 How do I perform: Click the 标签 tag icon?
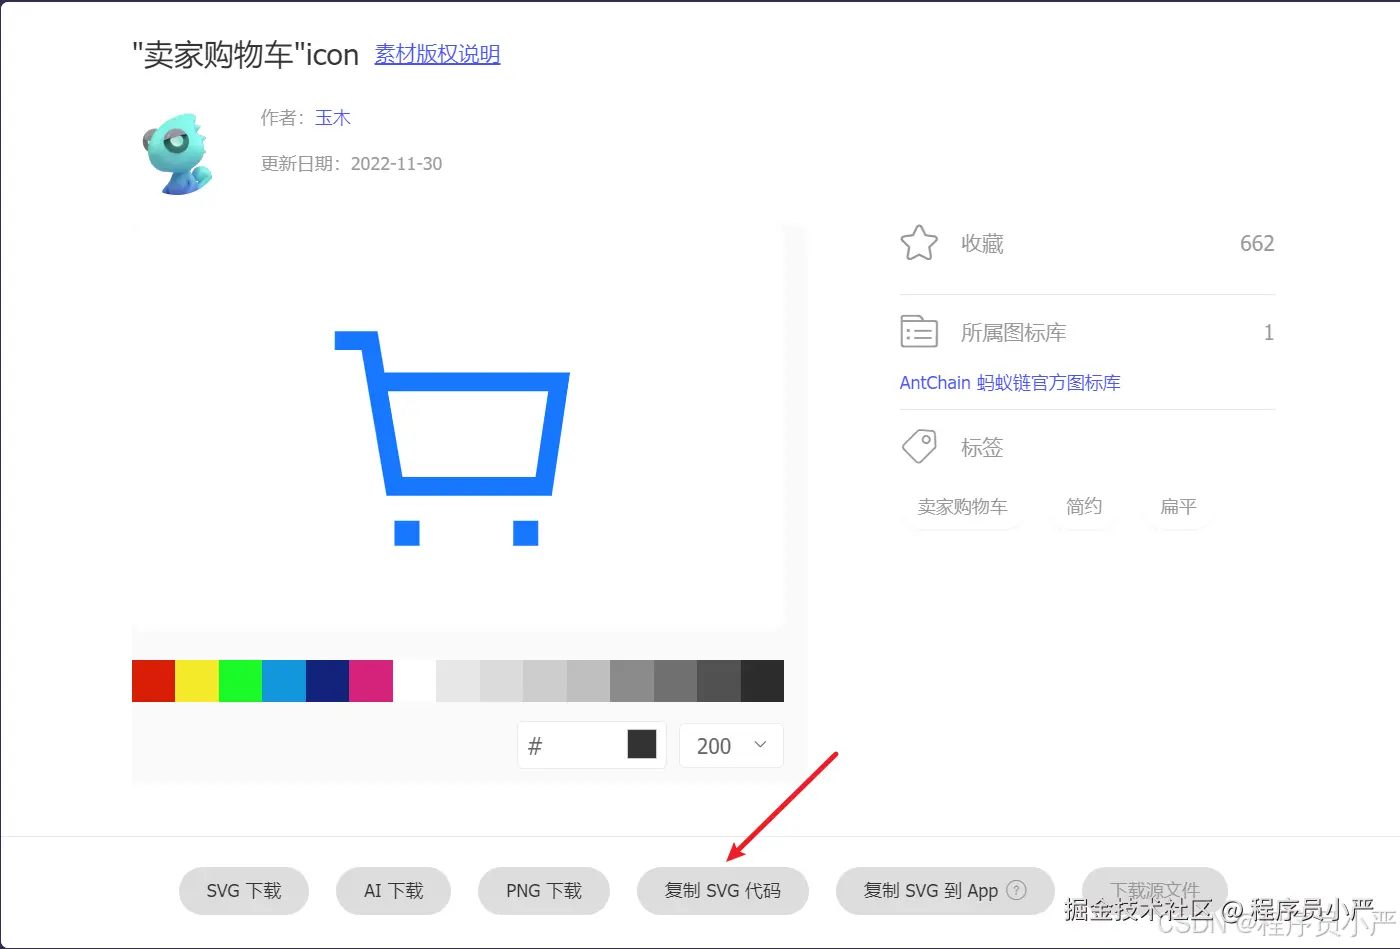pos(919,446)
